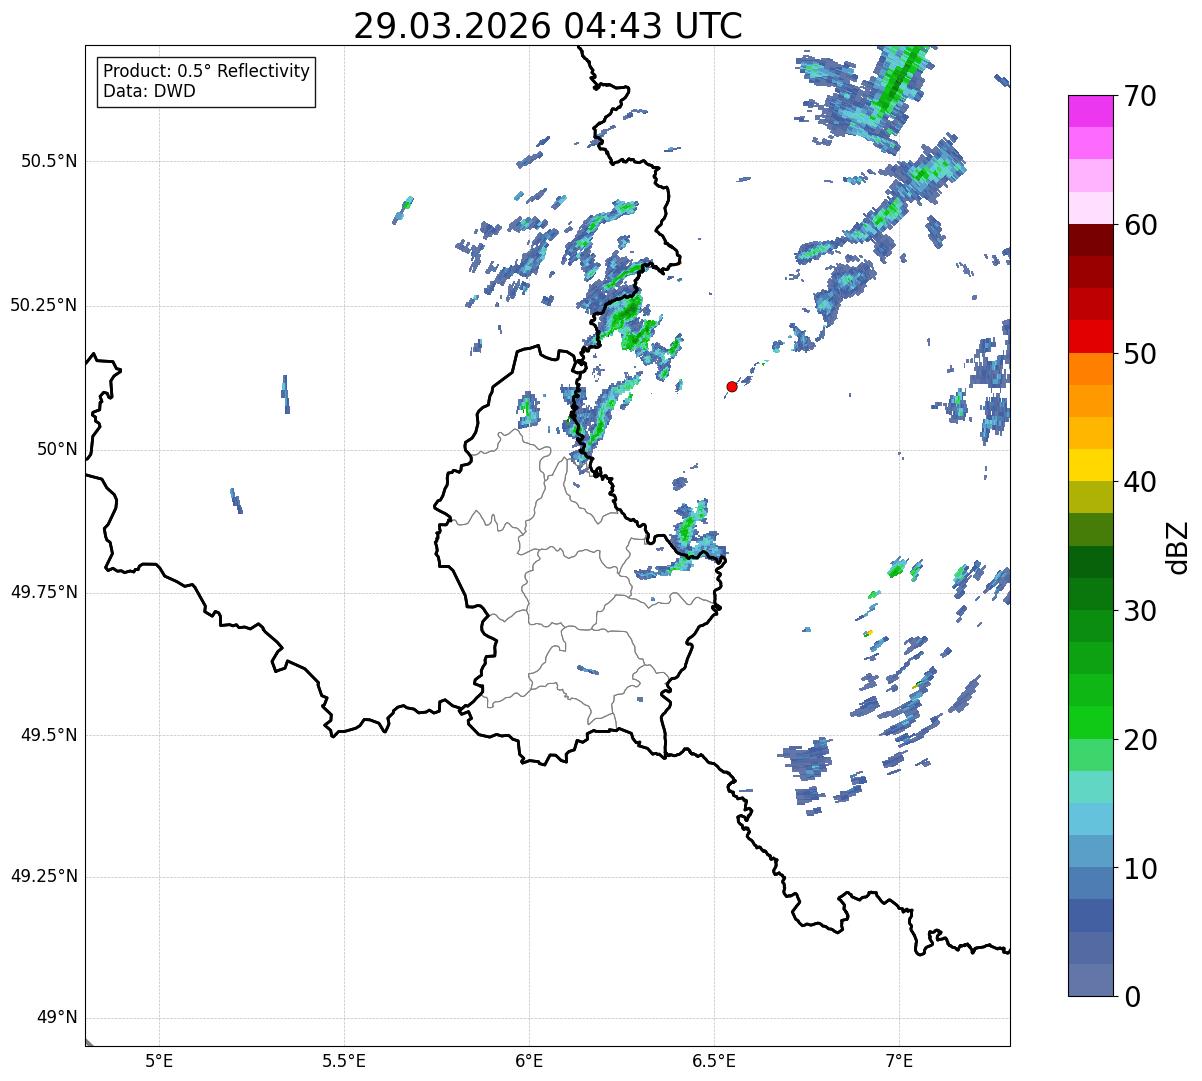This screenshot has width=1202, height=1081.
Task: Click the 50.25°N latitude label
Action: [44, 305]
